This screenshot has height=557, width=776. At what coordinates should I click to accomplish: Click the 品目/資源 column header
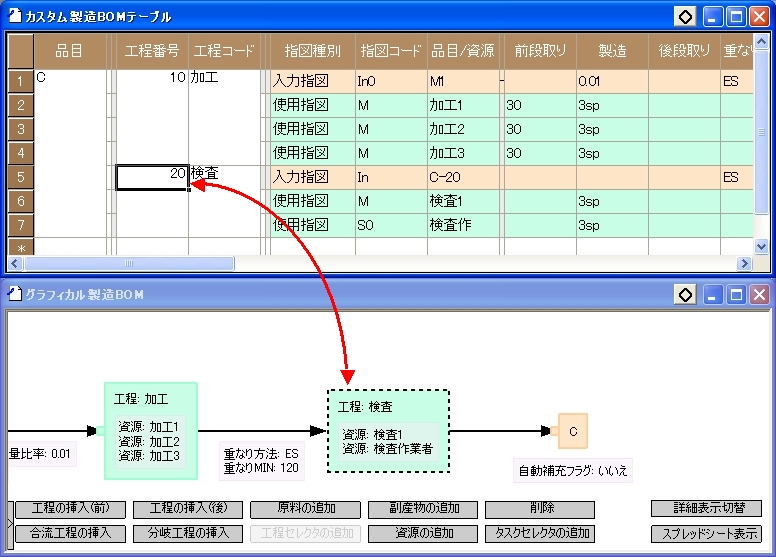463,51
